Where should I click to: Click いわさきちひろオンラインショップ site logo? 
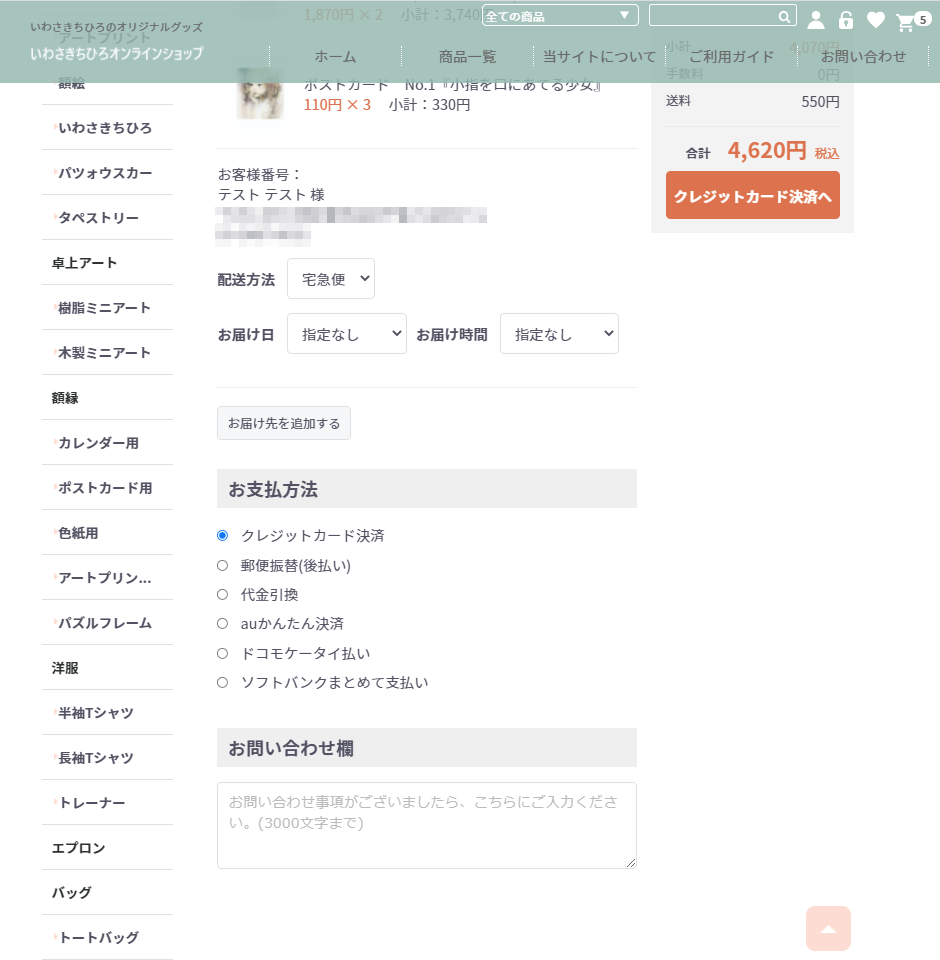pos(116,53)
